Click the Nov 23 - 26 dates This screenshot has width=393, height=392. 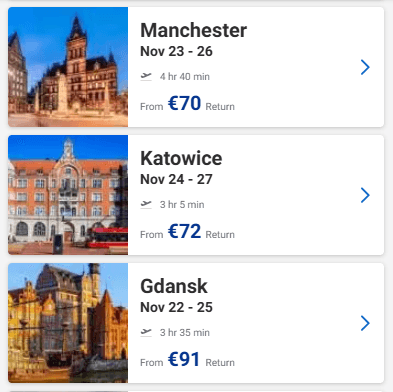176,51
